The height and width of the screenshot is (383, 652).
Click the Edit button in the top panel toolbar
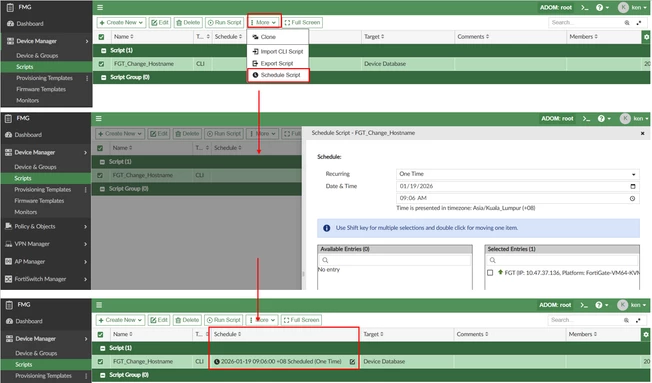[x=160, y=22]
